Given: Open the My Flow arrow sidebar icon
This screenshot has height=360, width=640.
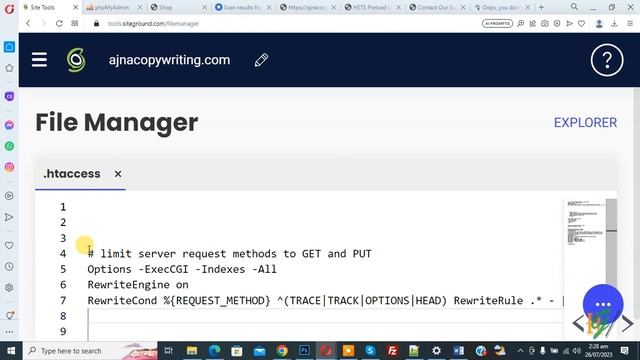Looking at the screenshot, I should coord(9,217).
